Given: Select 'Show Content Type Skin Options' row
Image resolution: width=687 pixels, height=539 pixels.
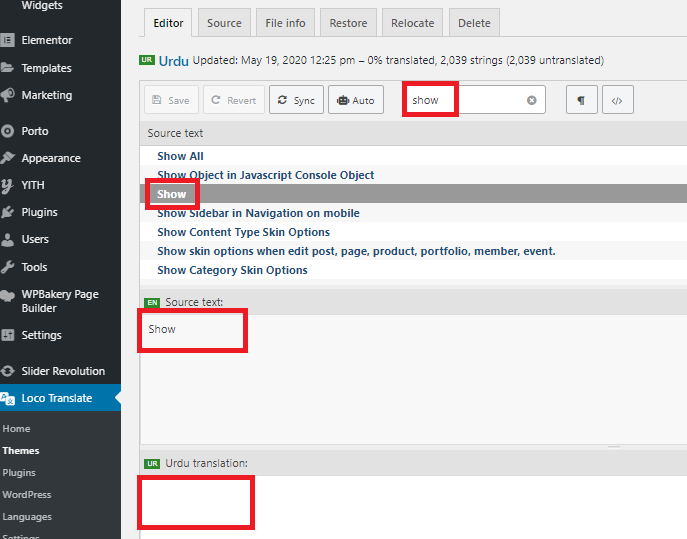Looking at the screenshot, I should click(x=413, y=232).
